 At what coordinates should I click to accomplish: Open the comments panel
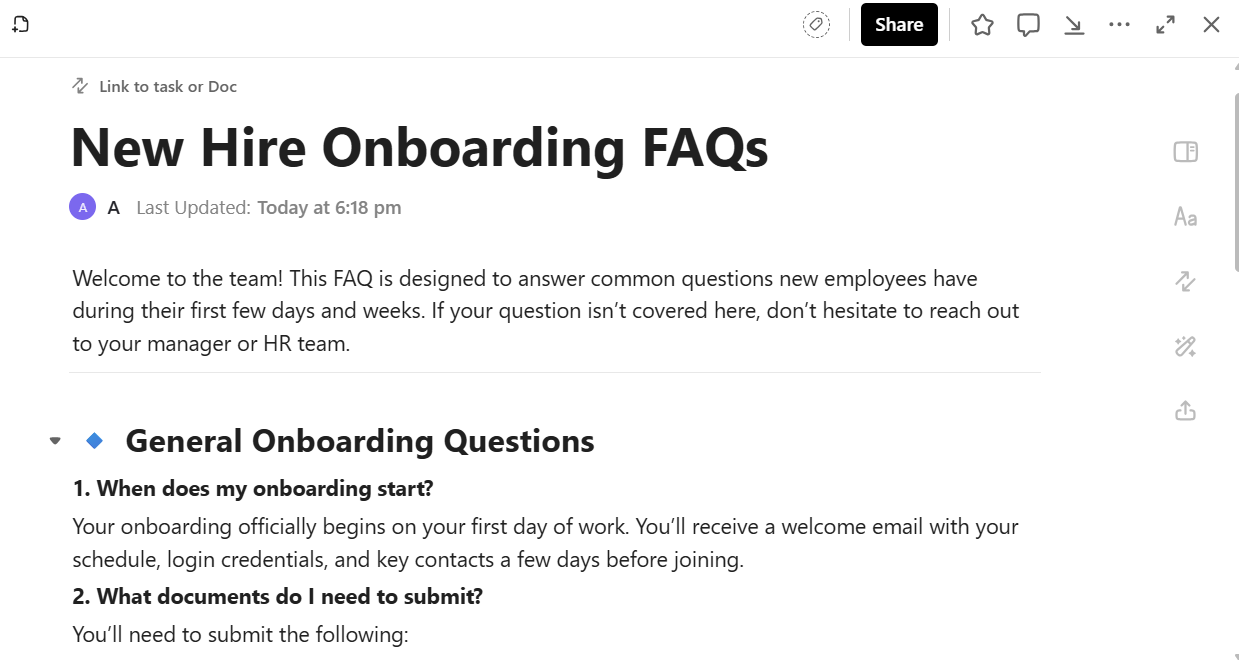click(x=1027, y=24)
